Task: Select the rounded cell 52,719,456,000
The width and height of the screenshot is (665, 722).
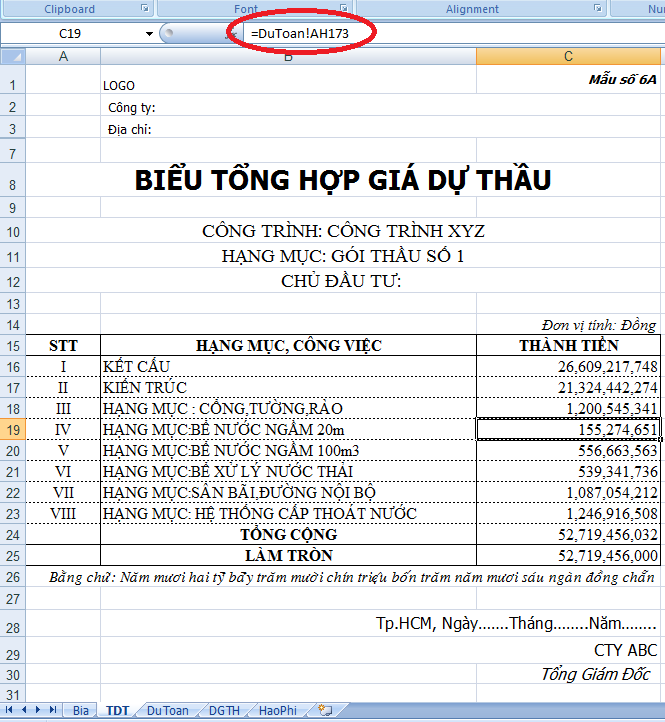Action: (x=568, y=556)
